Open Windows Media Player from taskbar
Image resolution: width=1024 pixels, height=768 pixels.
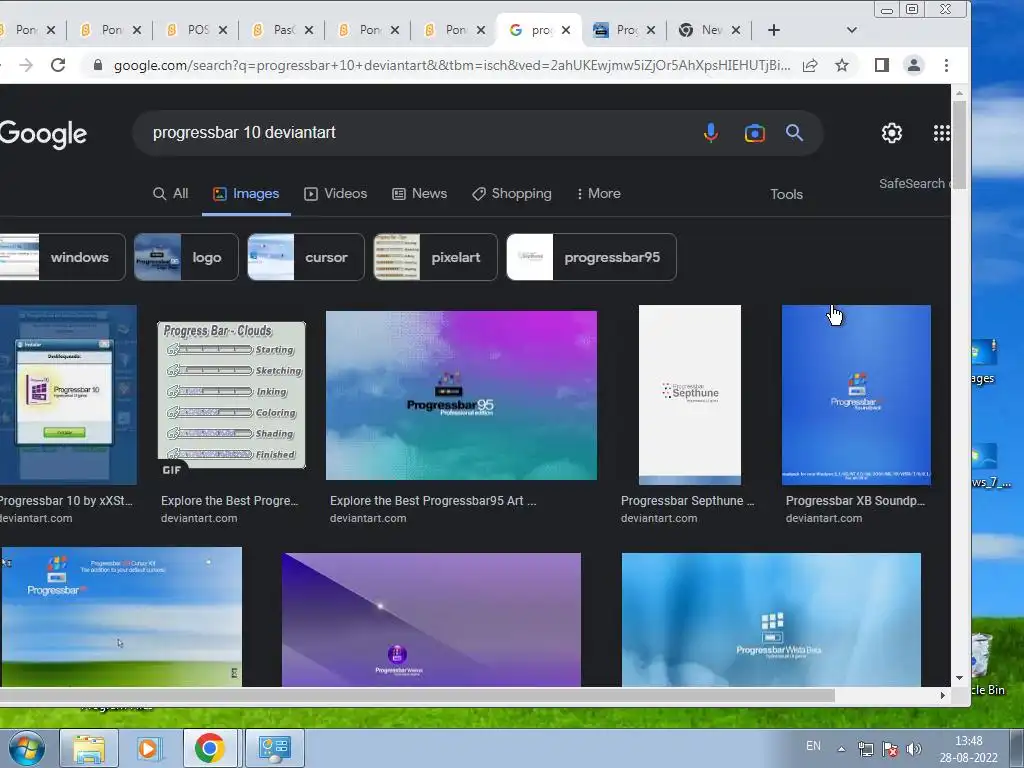pyautogui.click(x=148, y=748)
